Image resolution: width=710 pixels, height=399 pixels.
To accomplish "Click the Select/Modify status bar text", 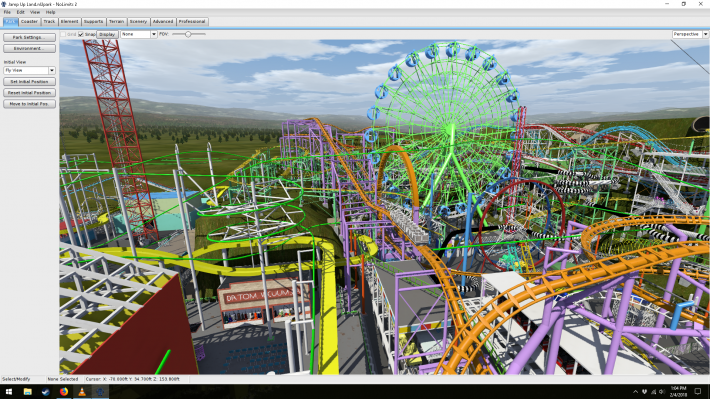I will [16, 379].
